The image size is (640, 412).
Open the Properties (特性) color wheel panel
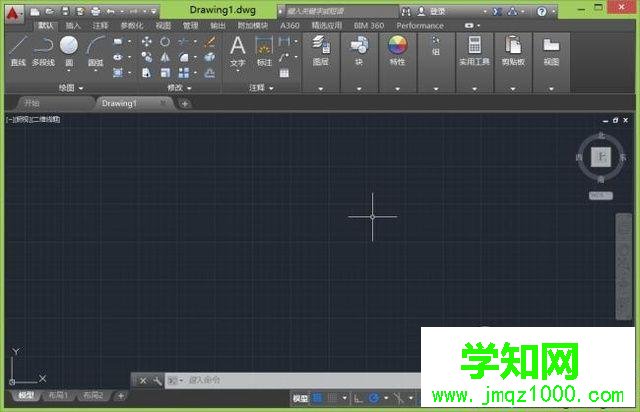click(398, 51)
